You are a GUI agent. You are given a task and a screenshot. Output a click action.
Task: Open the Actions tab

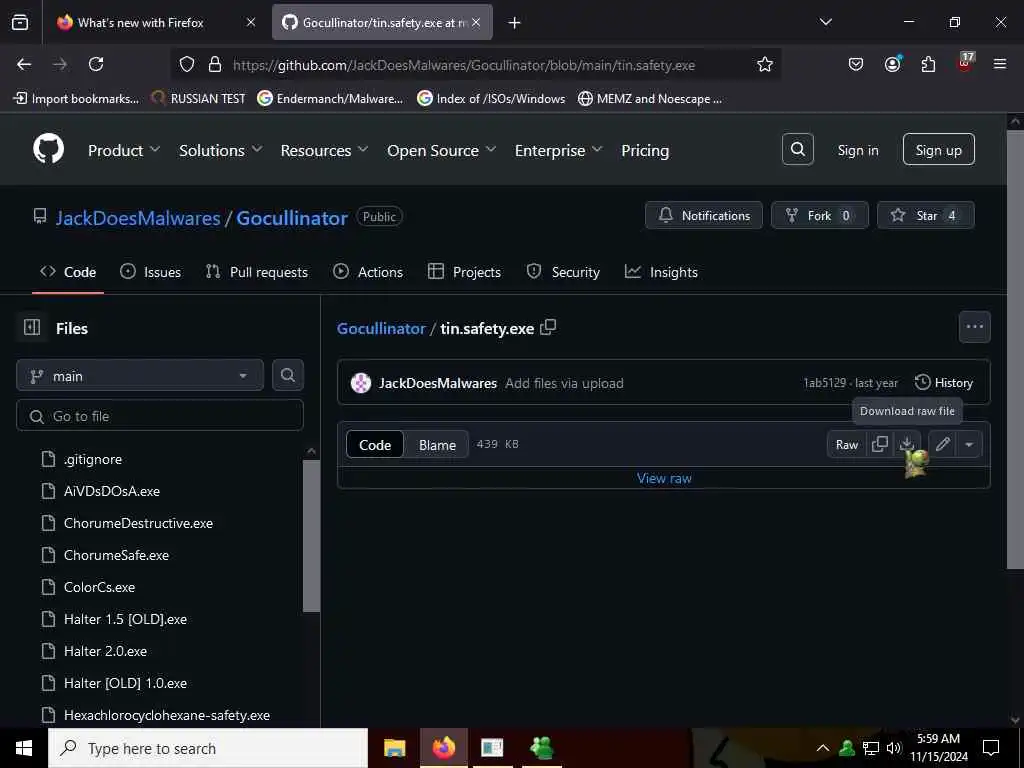coord(368,272)
